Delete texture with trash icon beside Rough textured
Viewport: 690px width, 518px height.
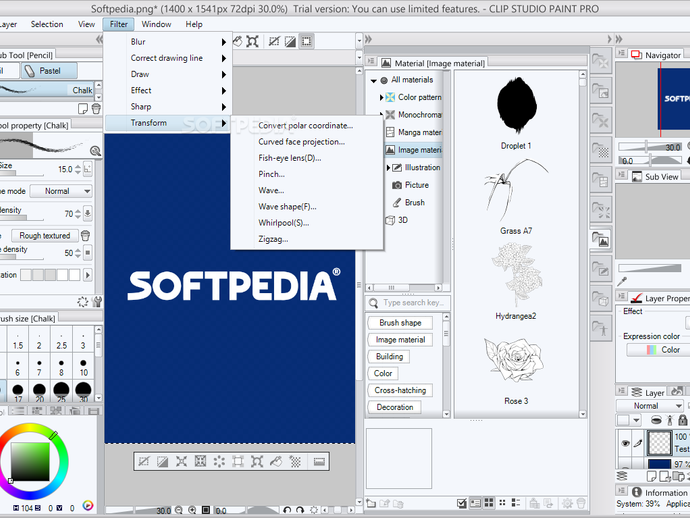click(x=85, y=236)
